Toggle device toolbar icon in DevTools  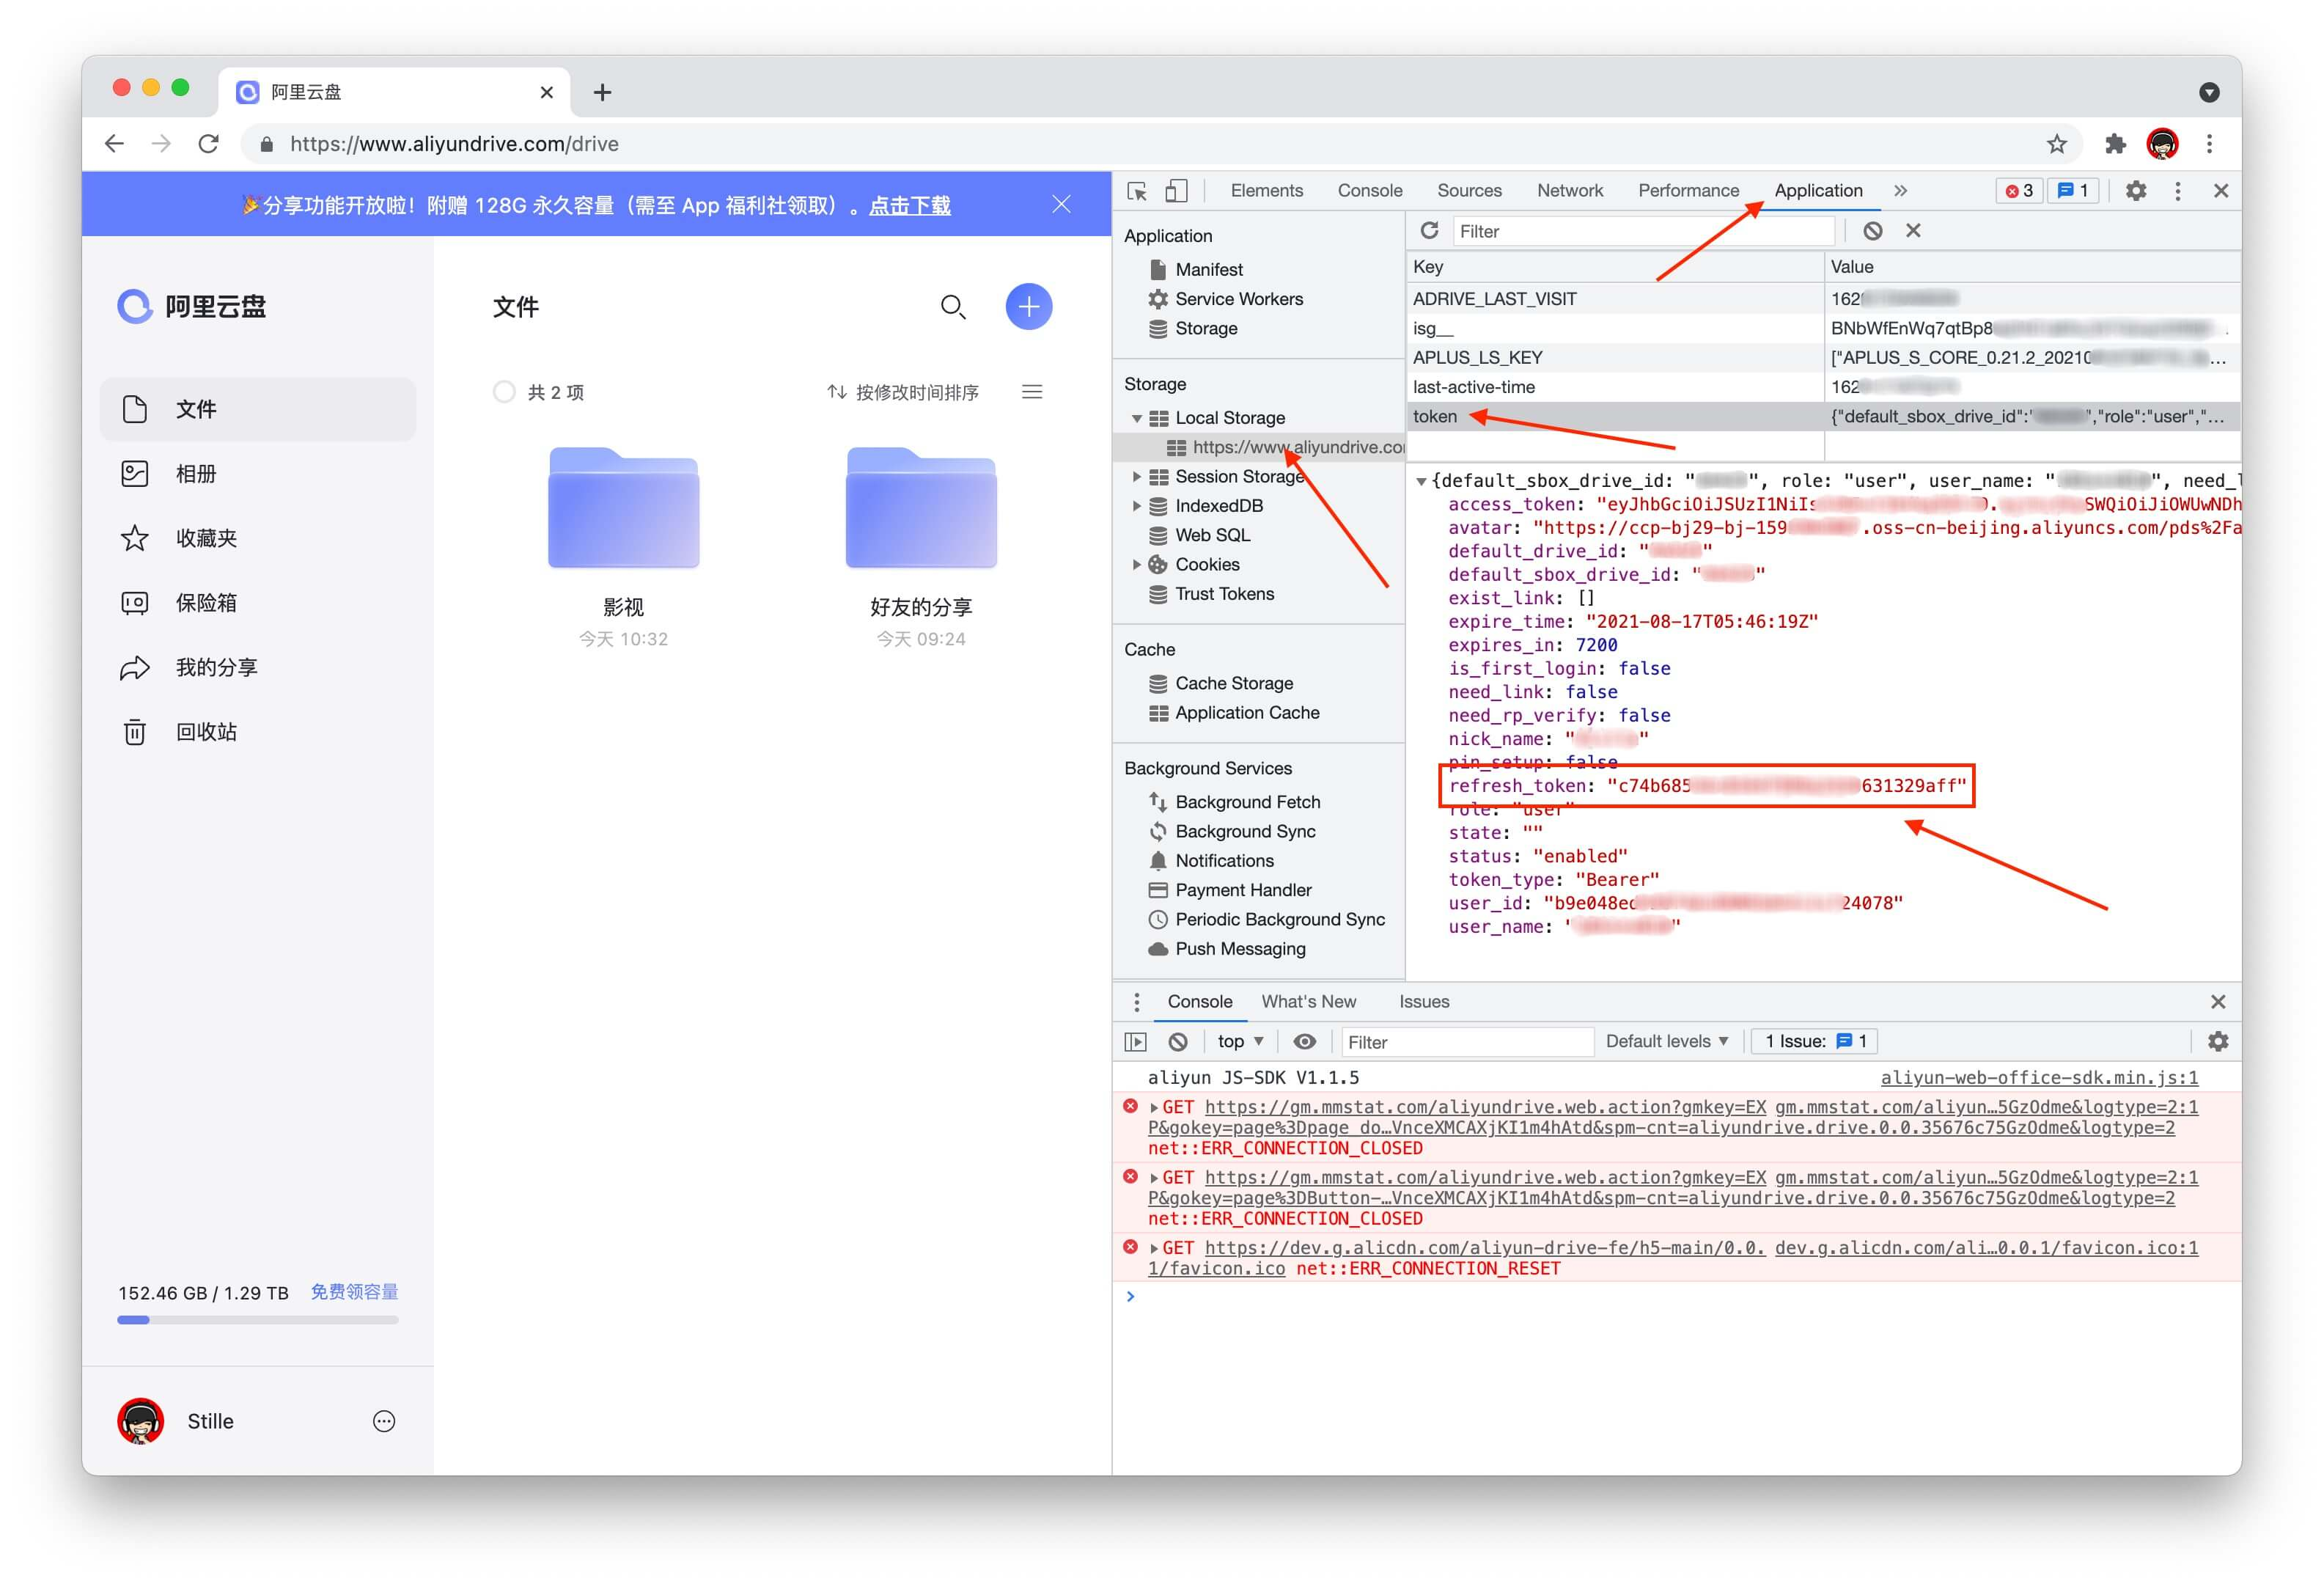[1176, 190]
